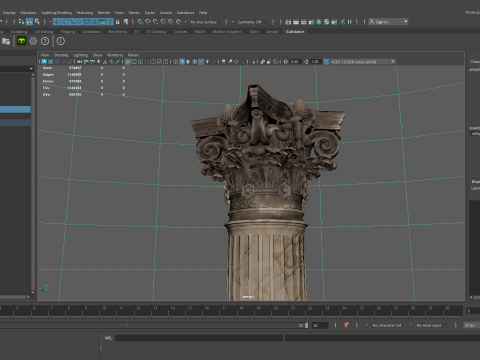Open the Render View window icon
Viewport: 480px width, 360px height.
tap(288, 22)
